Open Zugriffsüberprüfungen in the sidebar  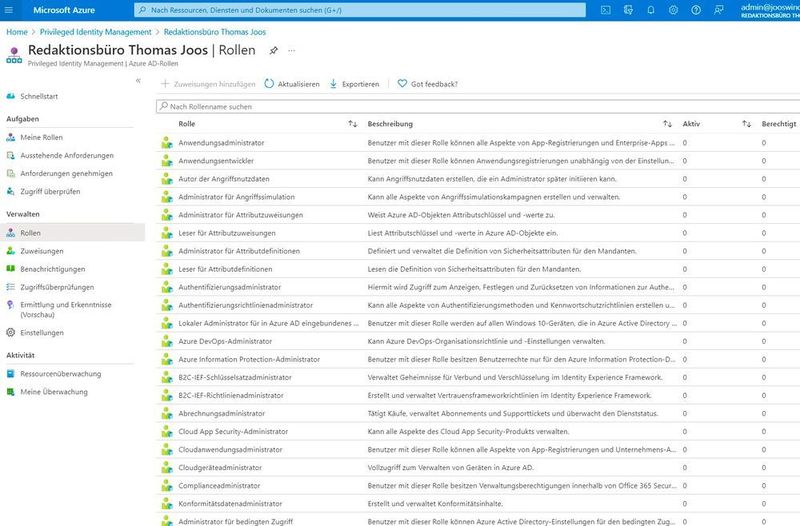tap(57, 287)
